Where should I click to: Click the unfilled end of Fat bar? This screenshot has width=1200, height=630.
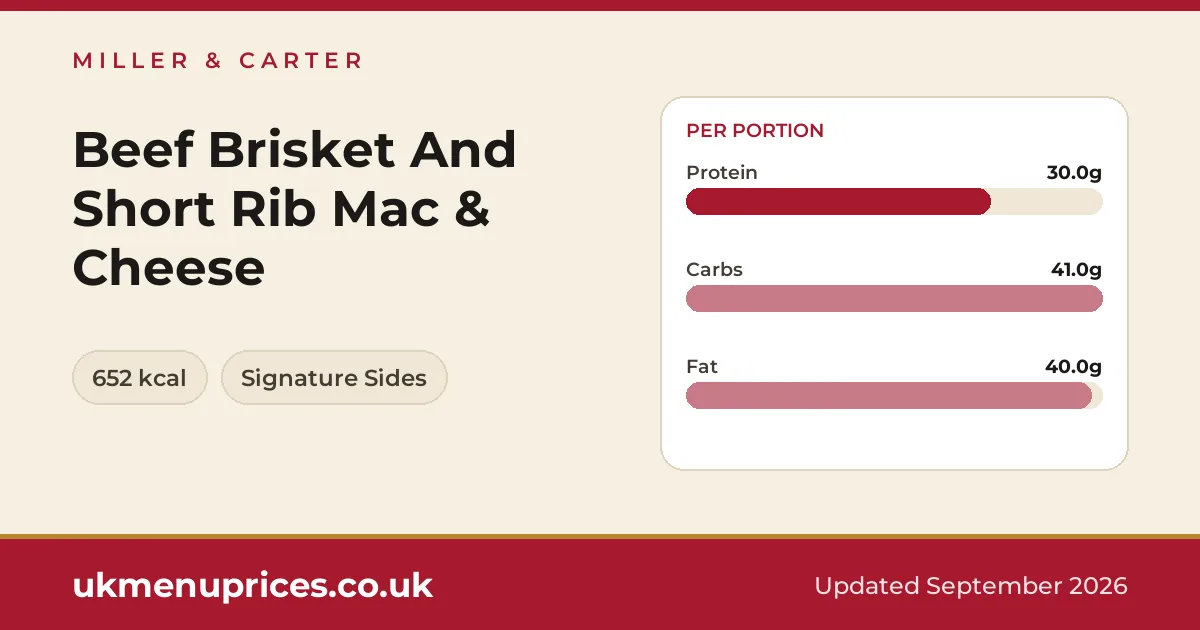(x=1097, y=395)
